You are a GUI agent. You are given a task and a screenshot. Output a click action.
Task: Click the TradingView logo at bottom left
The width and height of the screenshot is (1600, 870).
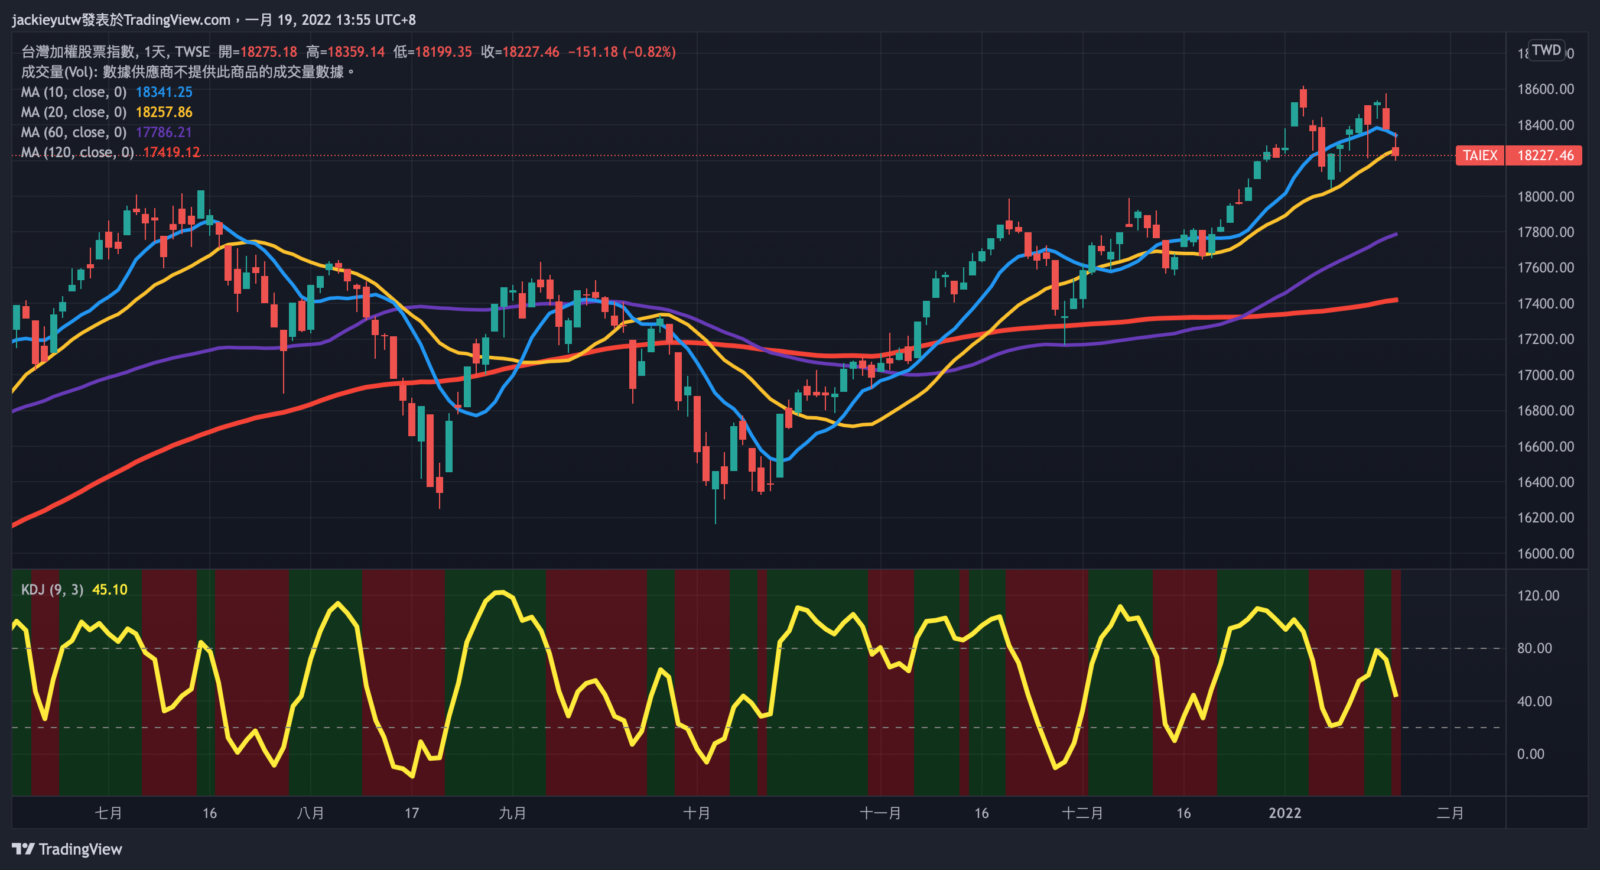tap(67, 849)
